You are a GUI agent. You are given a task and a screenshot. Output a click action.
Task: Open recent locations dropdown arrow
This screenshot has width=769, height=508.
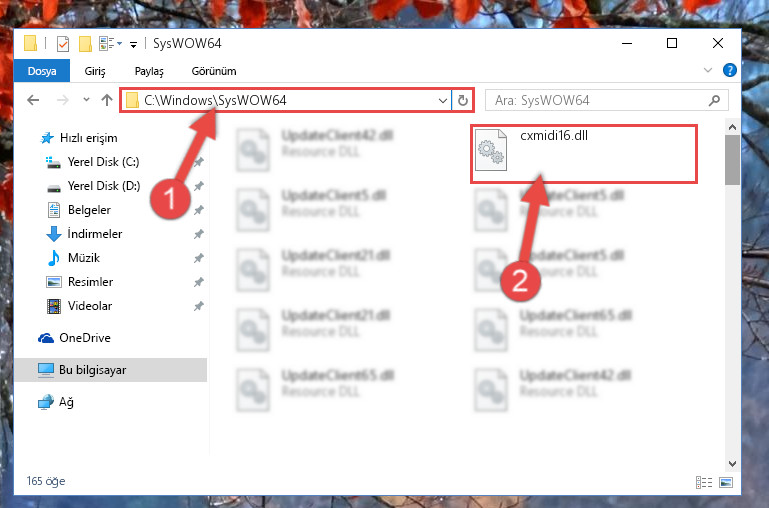point(86,100)
